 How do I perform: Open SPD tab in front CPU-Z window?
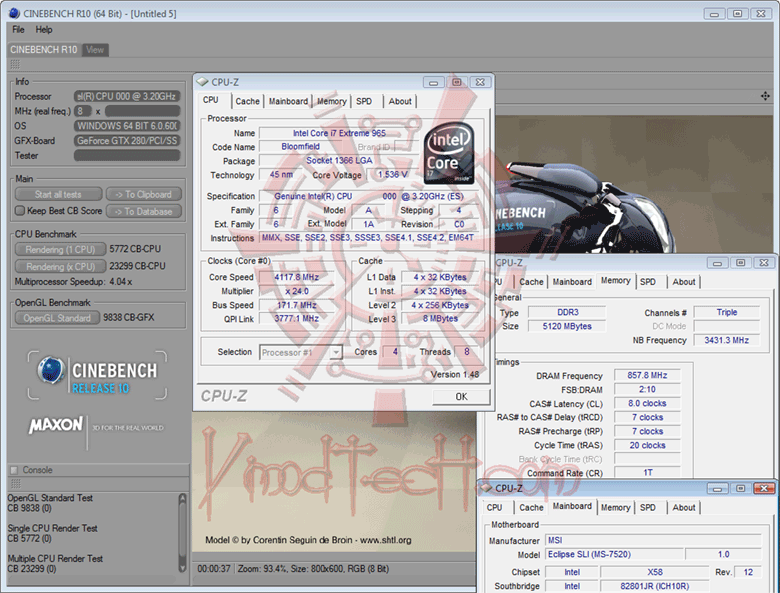pos(364,101)
